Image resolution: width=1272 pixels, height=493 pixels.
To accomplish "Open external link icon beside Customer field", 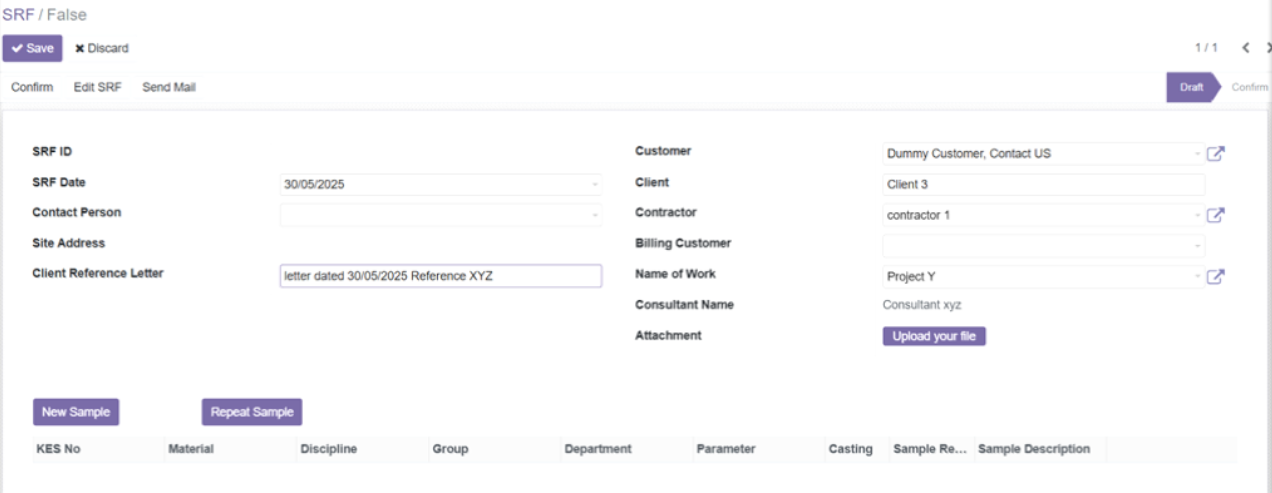I will coord(1216,154).
